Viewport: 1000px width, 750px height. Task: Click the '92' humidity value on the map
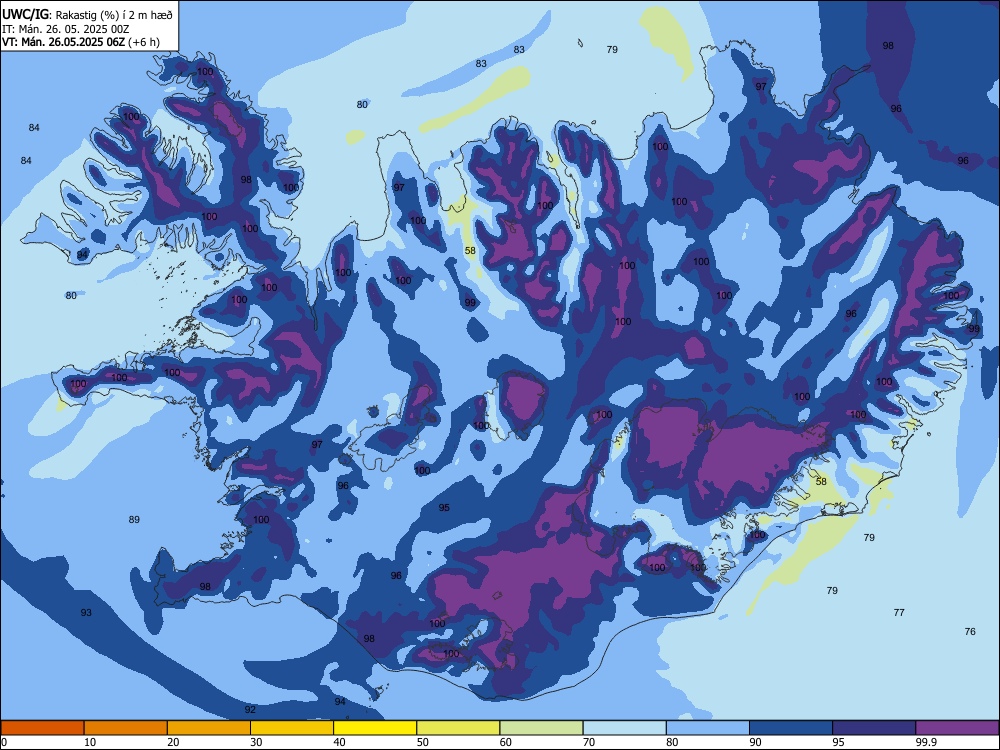click(250, 709)
